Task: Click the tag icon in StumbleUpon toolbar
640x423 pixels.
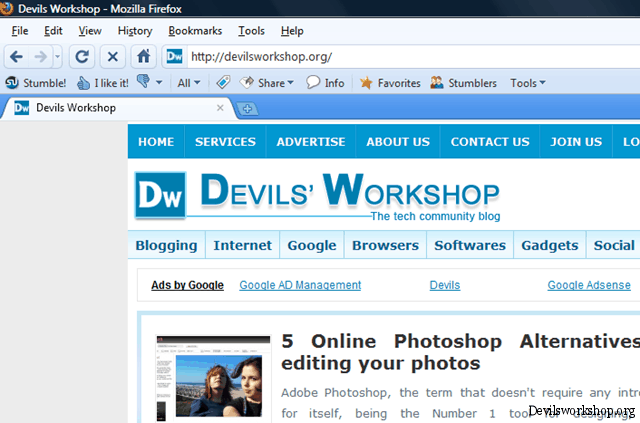Action: 223,82
